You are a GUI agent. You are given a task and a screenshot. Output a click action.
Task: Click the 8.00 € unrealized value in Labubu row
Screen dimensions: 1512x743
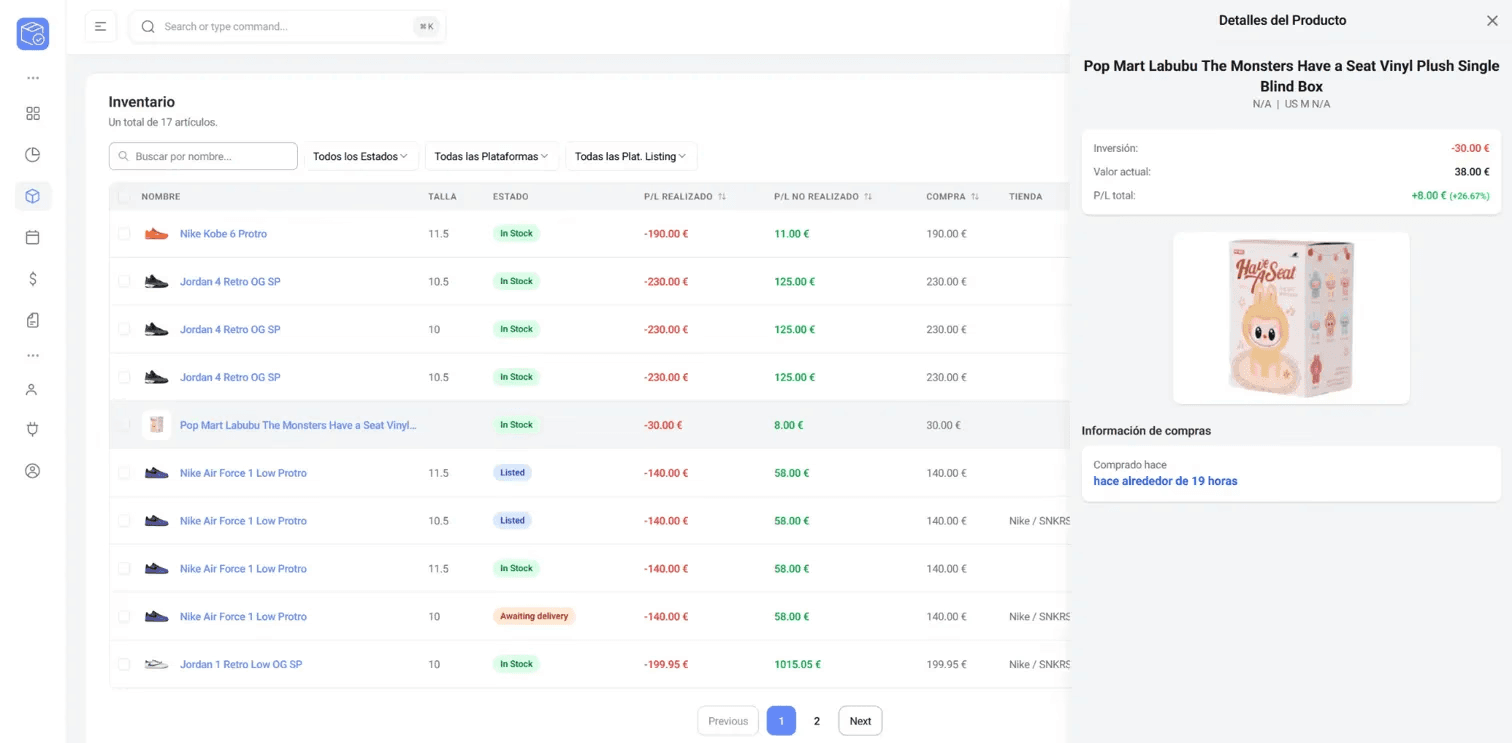791,425
